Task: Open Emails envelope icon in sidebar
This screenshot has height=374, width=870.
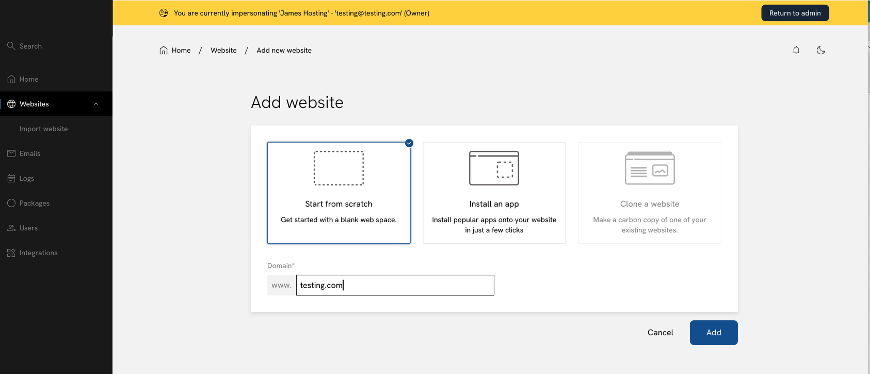Action: tap(11, 154)
